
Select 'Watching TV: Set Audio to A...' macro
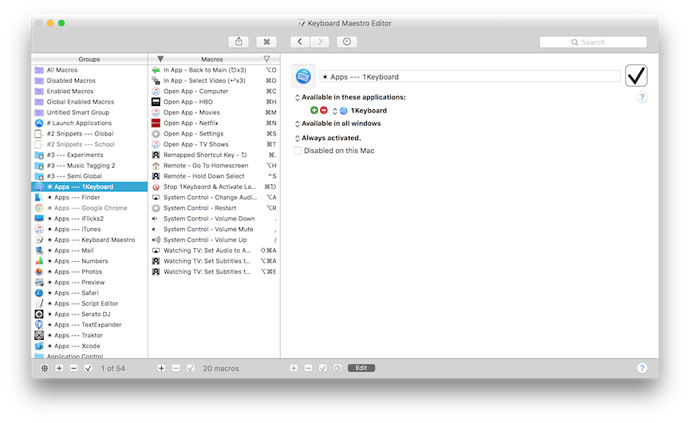pyautogui.click(x=214, y=250)
